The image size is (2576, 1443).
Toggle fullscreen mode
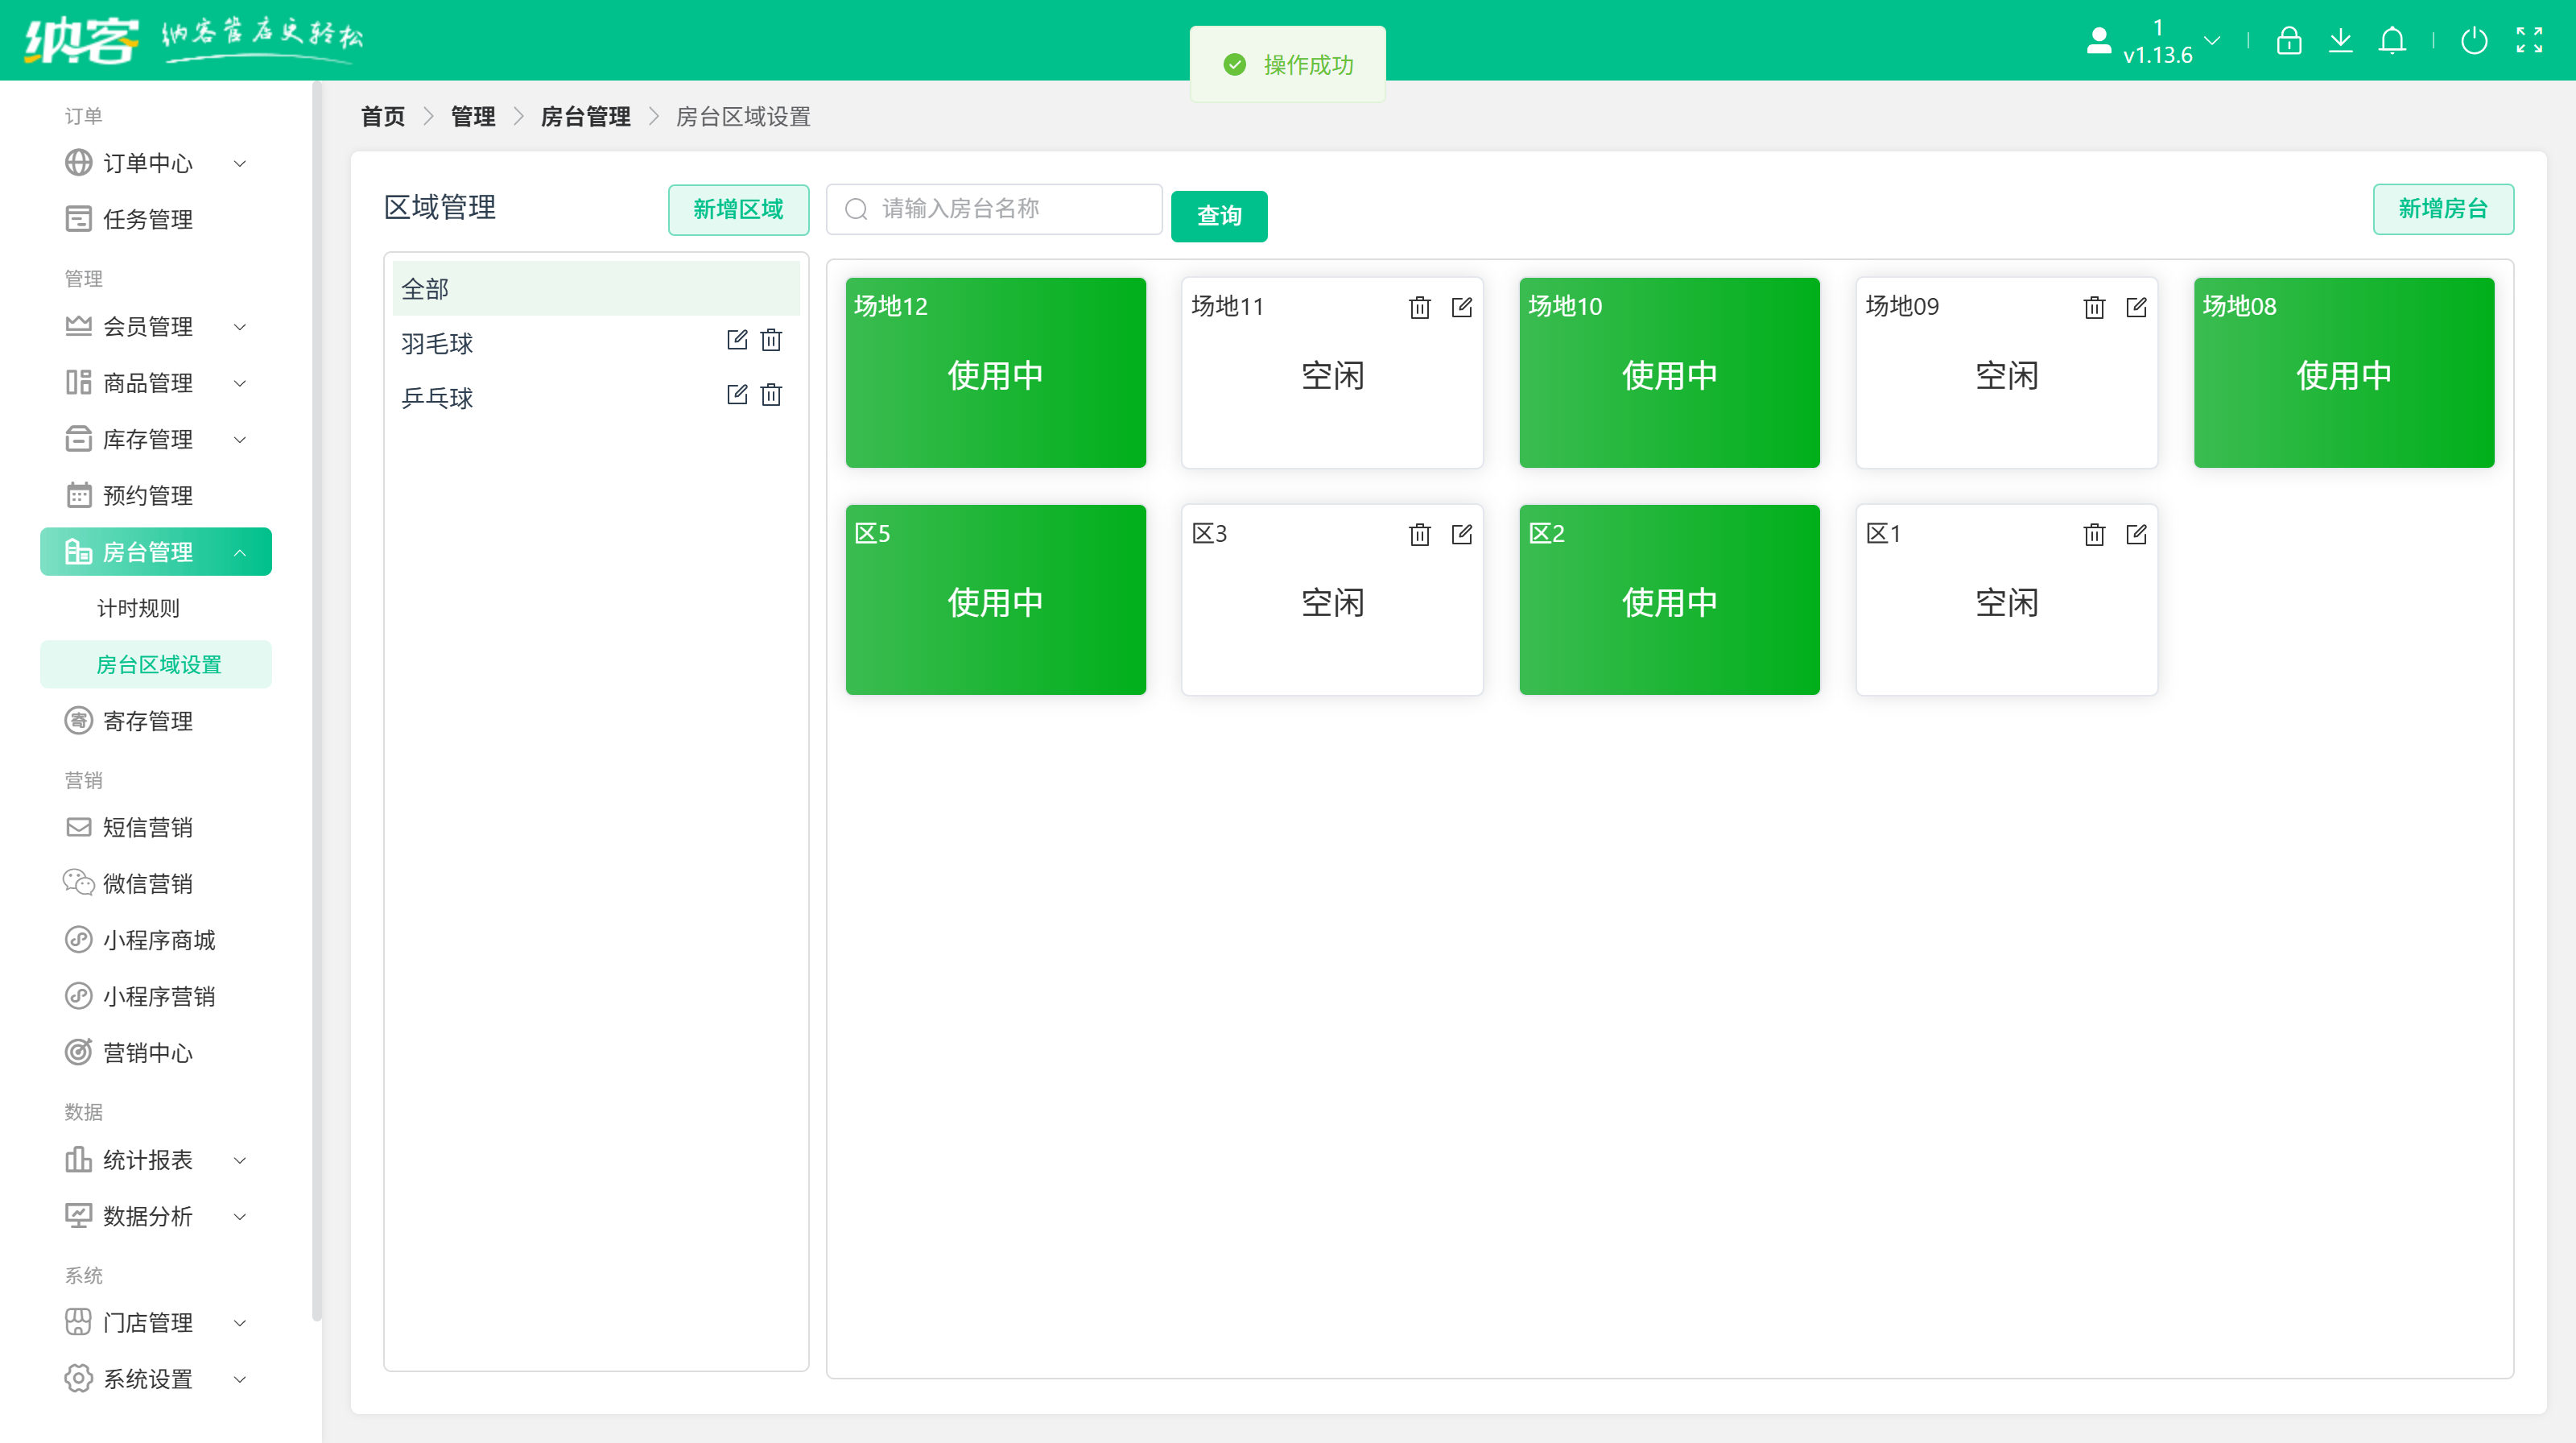point(2529,41)
